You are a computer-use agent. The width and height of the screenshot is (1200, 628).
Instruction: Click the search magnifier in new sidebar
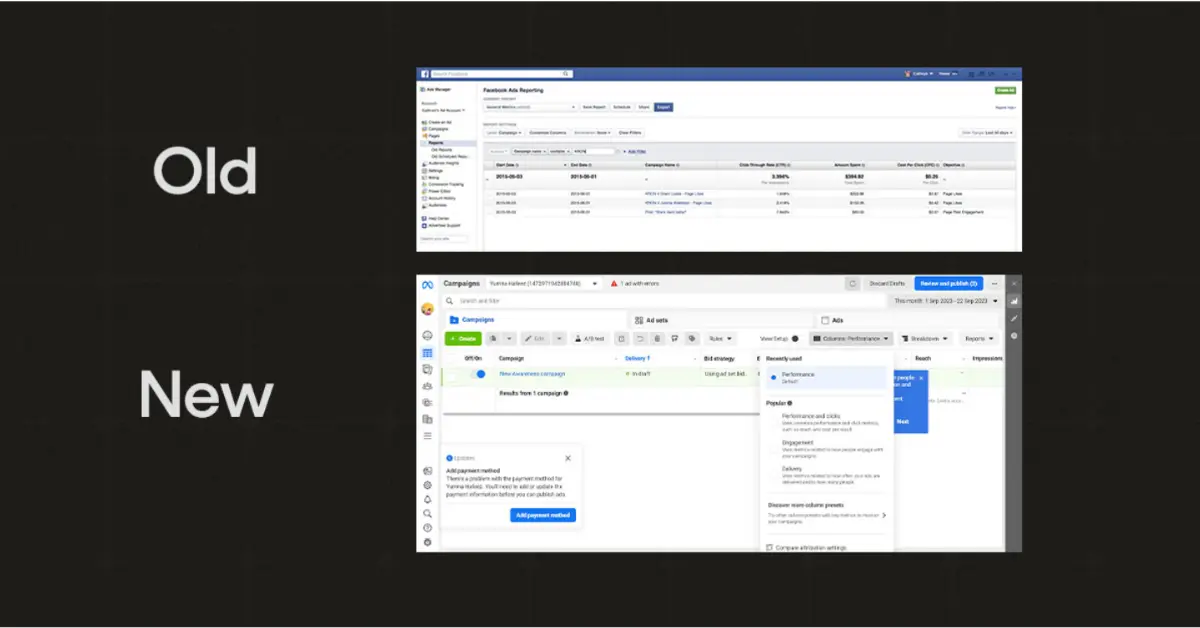click(427, 513)
